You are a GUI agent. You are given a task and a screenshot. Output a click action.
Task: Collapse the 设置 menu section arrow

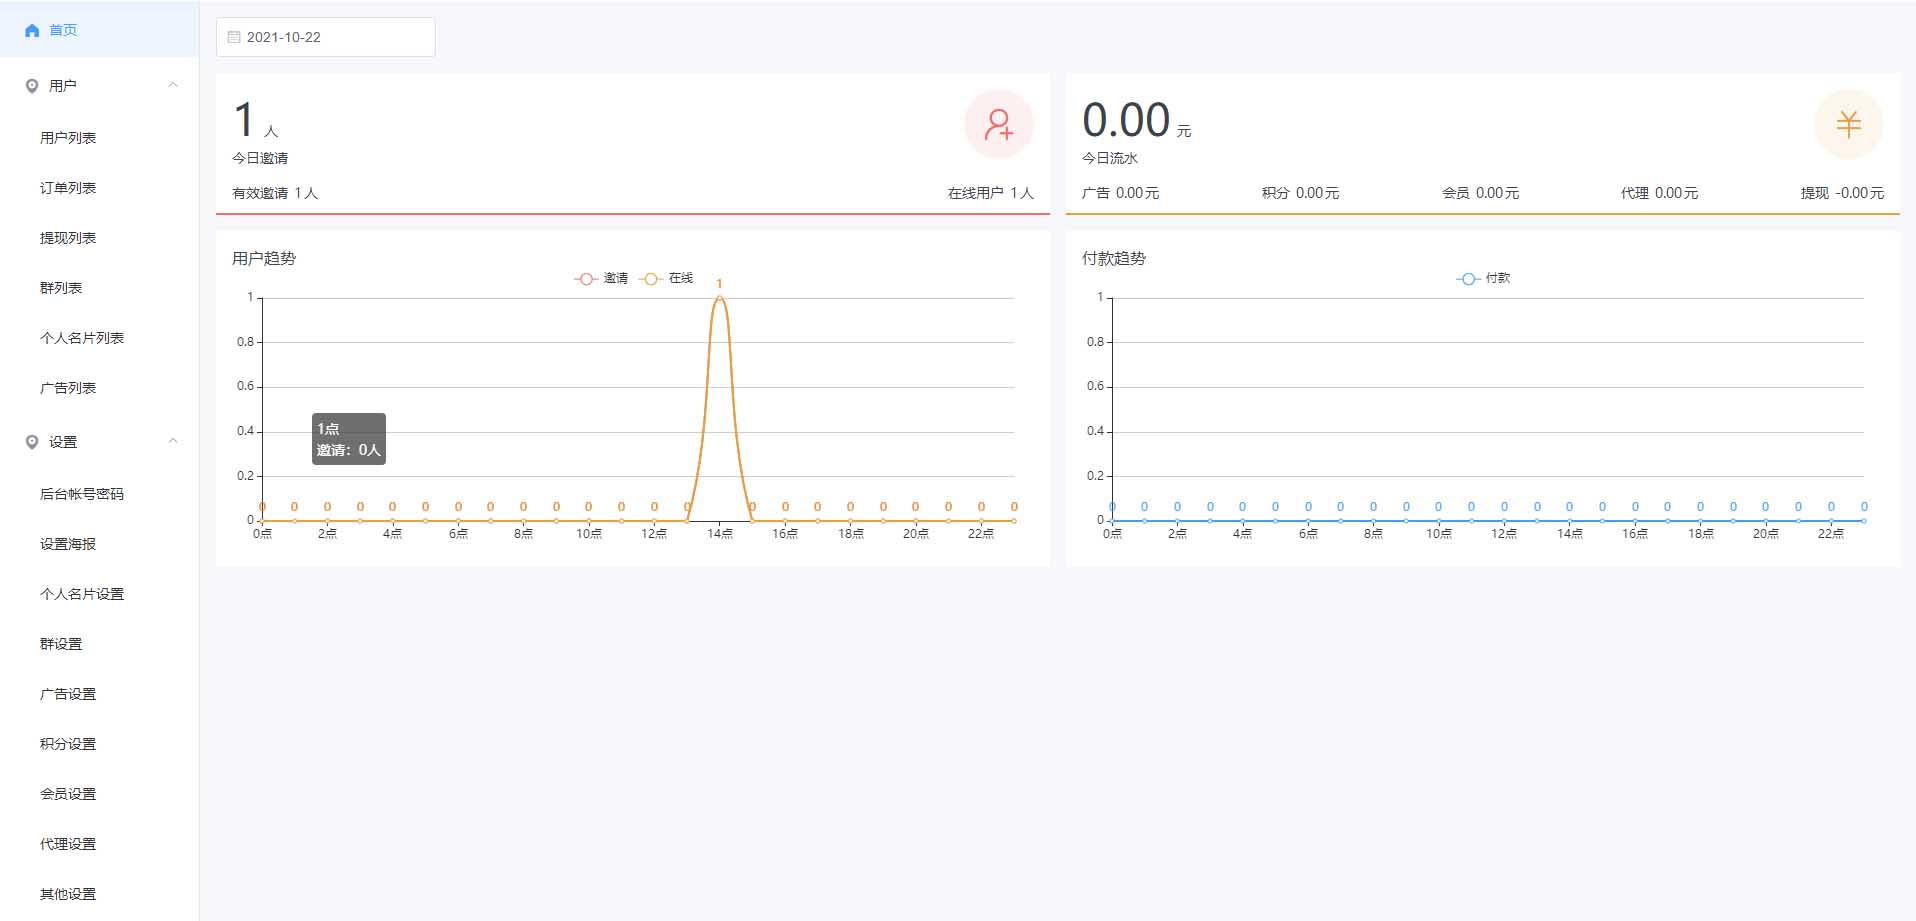173,441
